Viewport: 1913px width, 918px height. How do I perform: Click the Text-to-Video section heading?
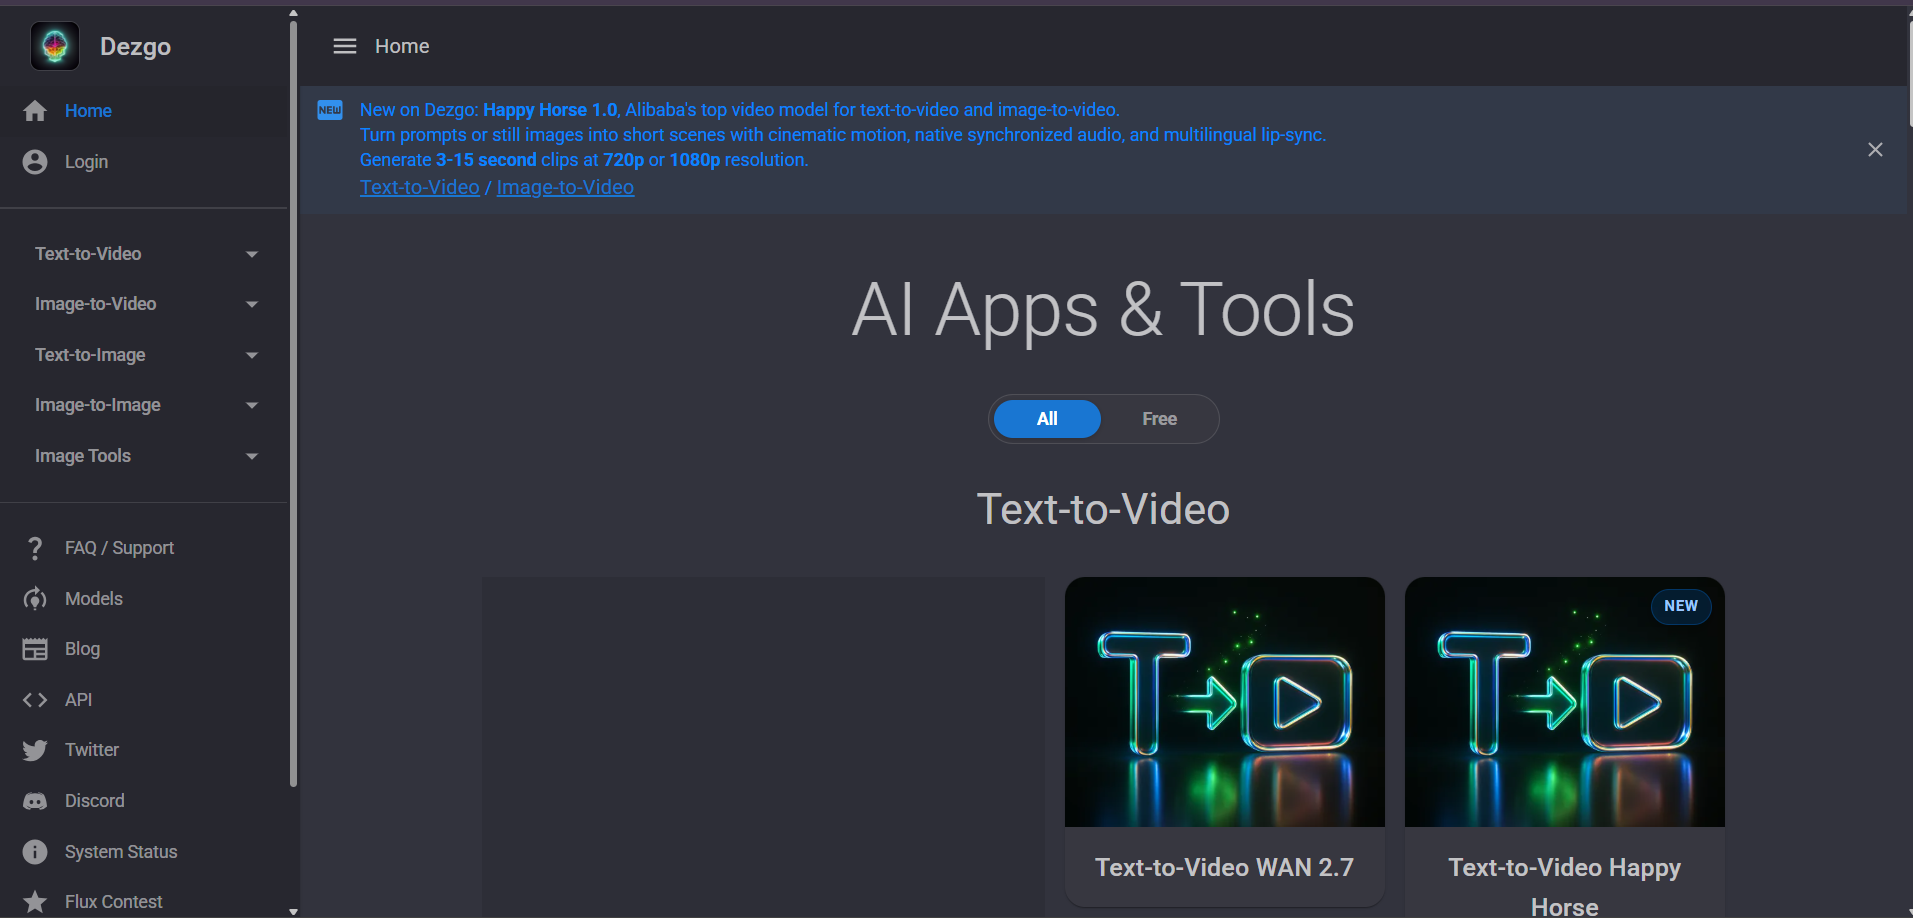tap(1103, 509)
